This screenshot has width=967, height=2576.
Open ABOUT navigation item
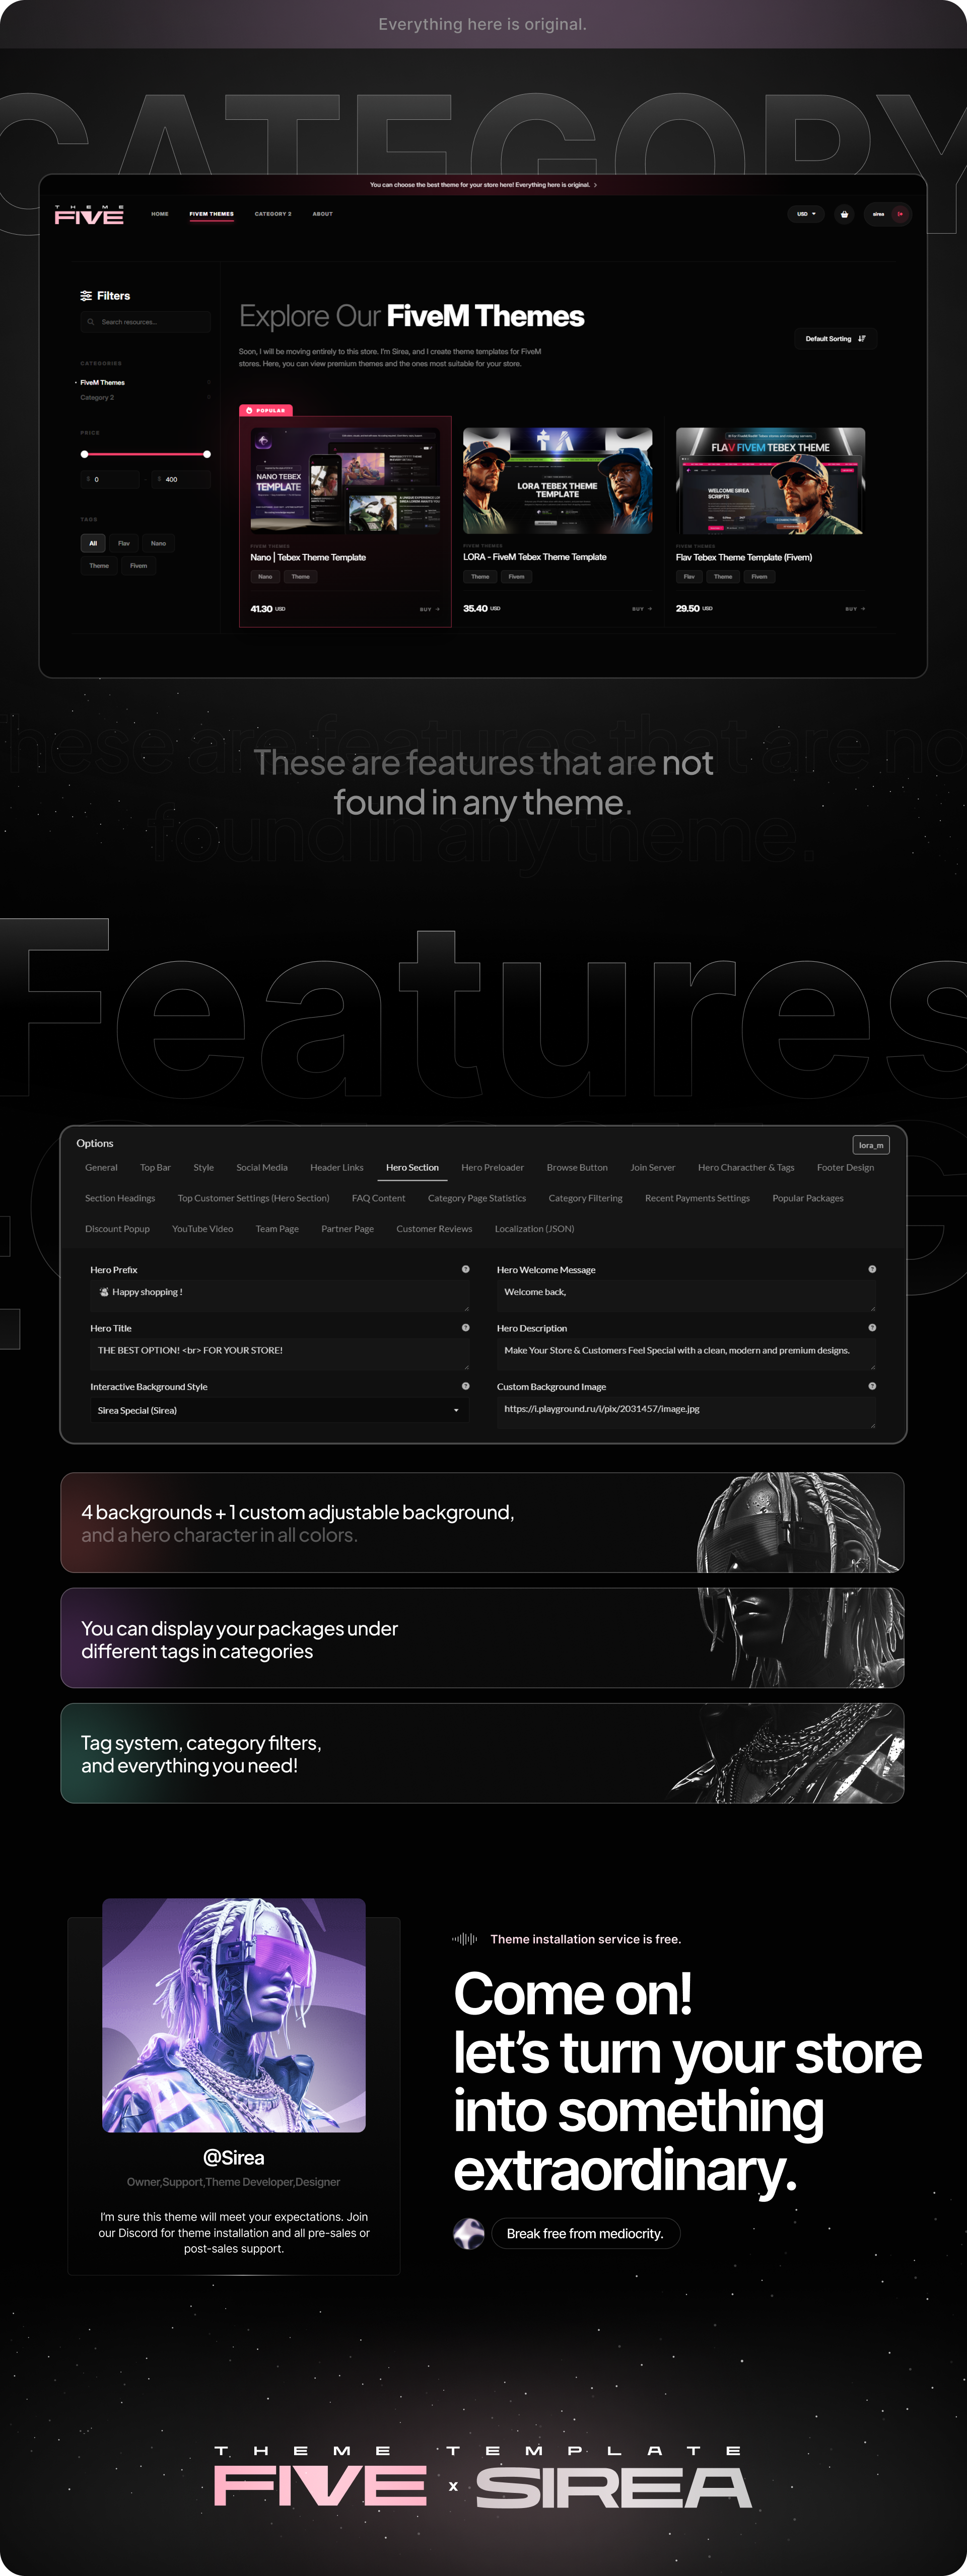click(x=322, y=214)
